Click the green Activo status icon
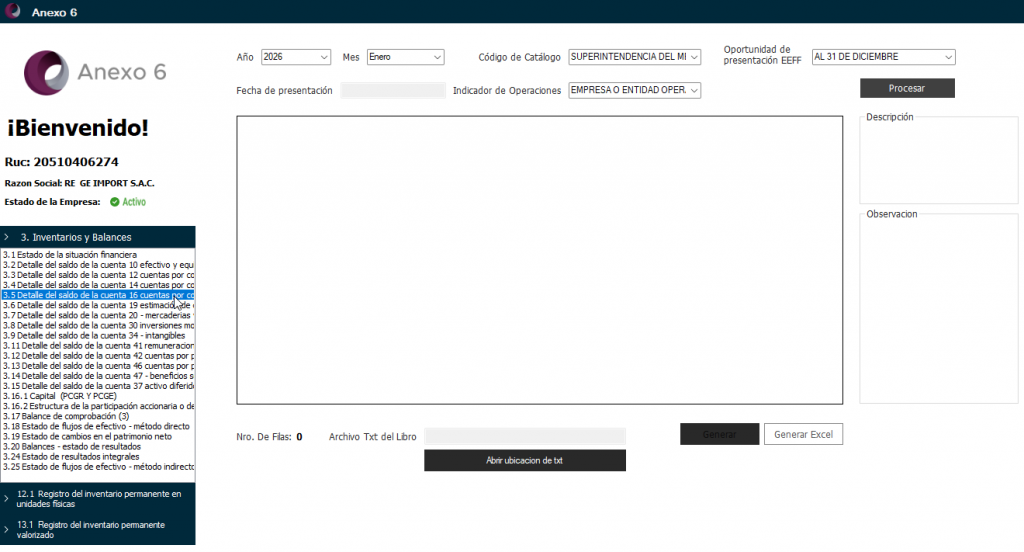The image size is (1024, 552). click(x=114, y=202)
